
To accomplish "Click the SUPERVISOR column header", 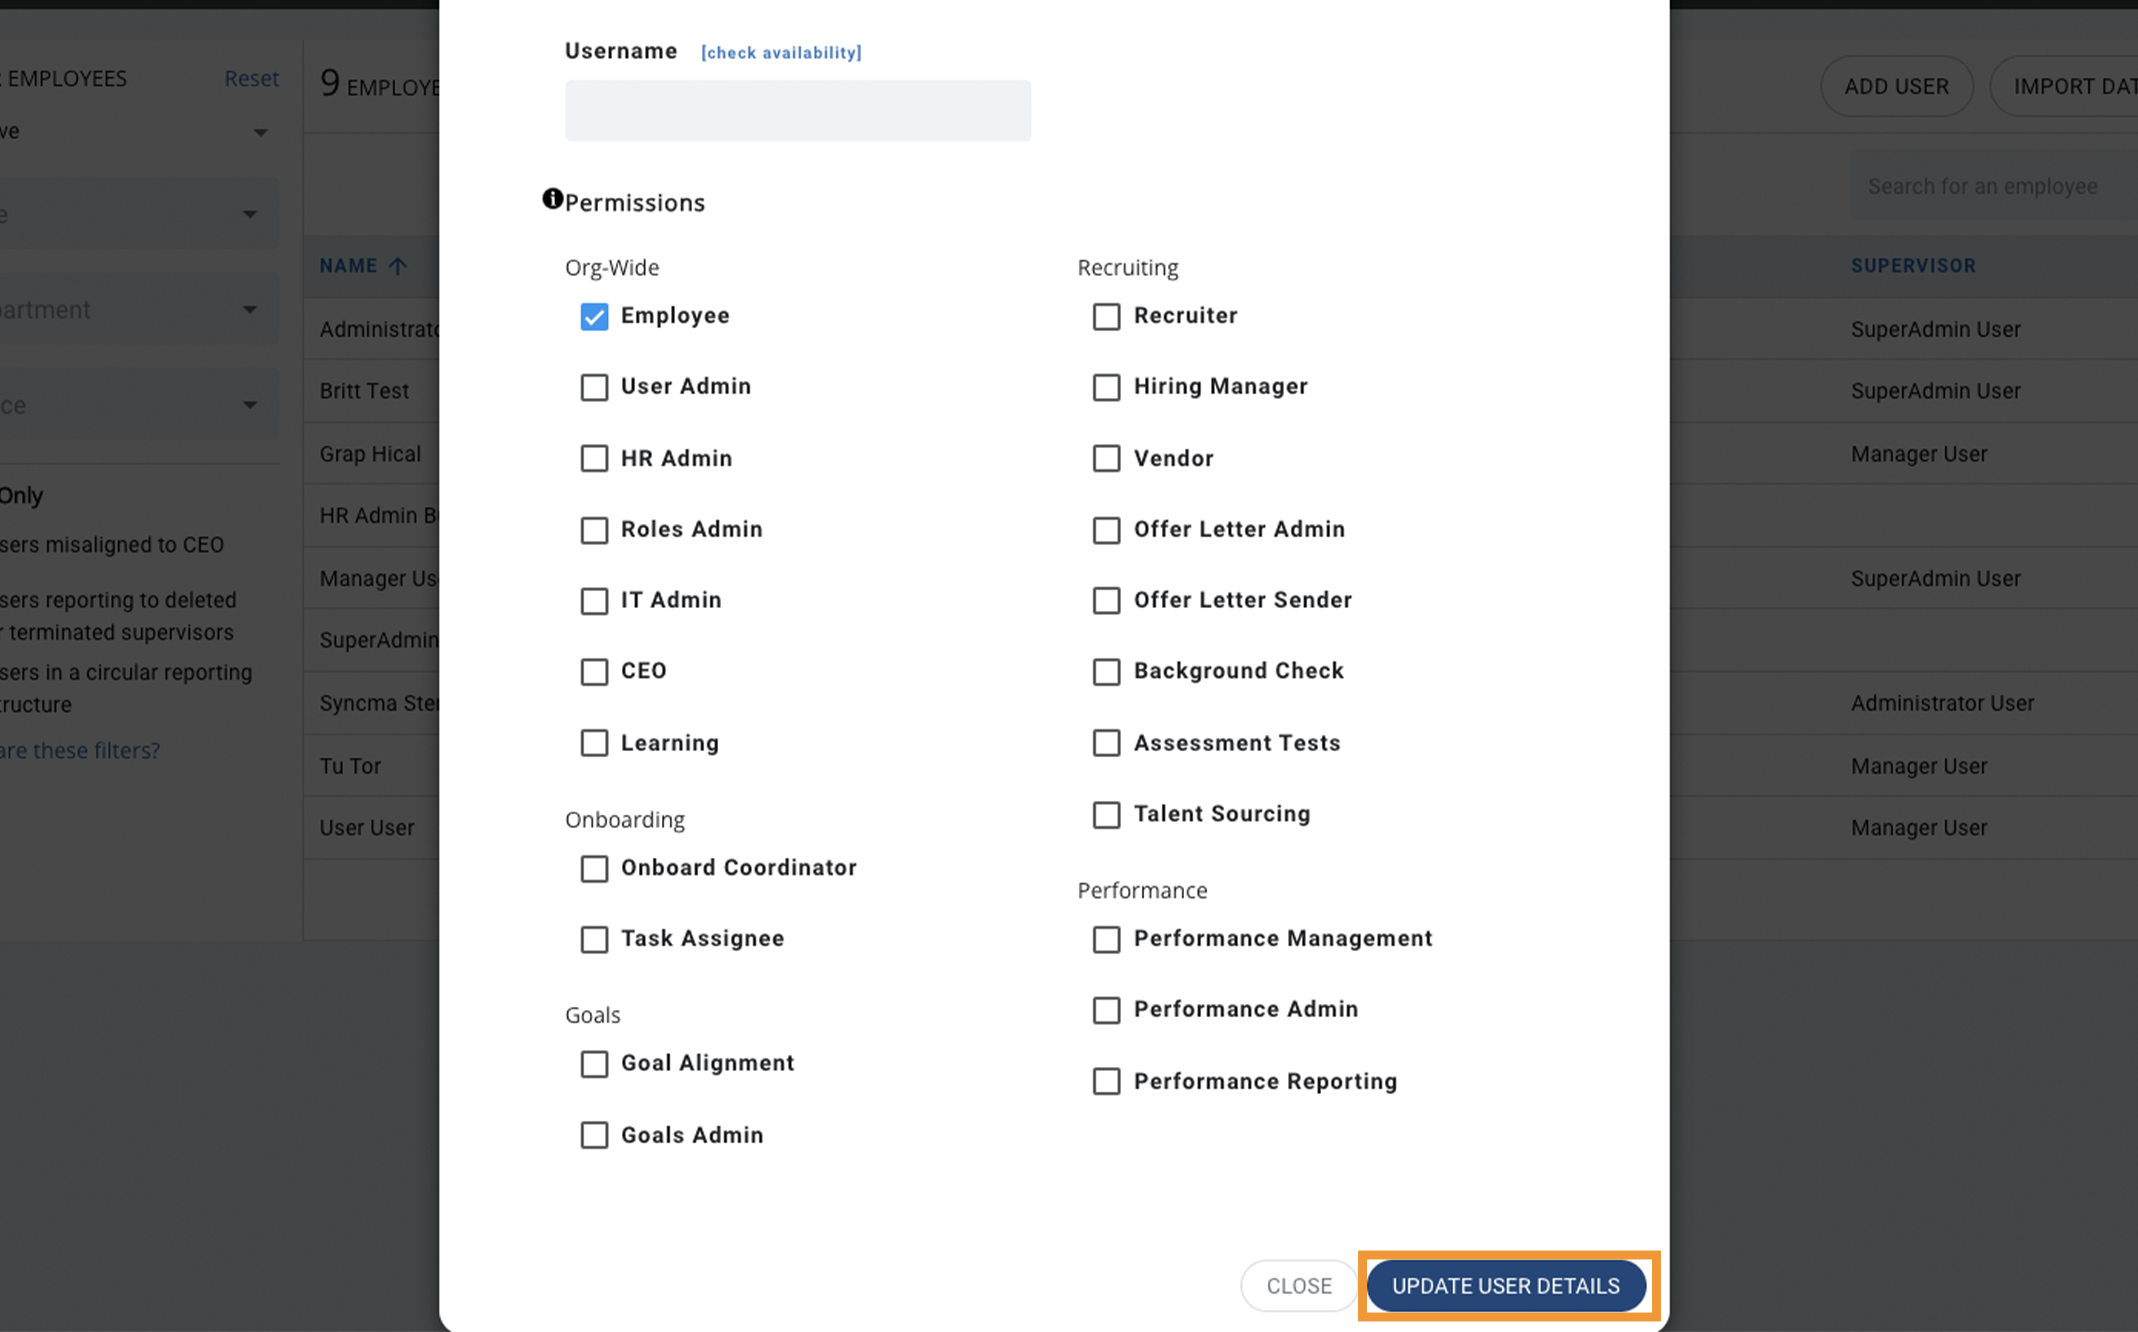I will point(1913,266).
